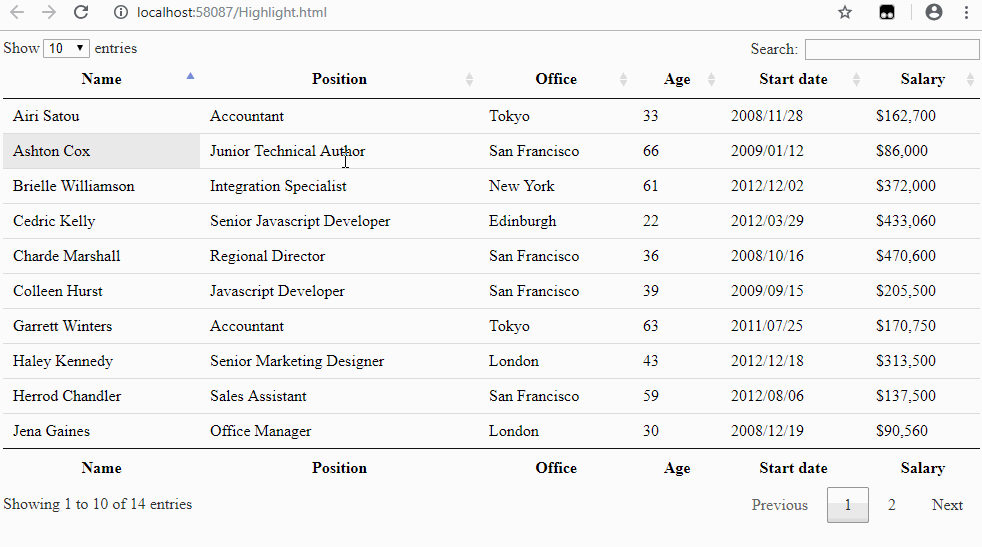Click the 2008/11/28 start date cell
The image size is (982, 547).
[x=793, y=116]
